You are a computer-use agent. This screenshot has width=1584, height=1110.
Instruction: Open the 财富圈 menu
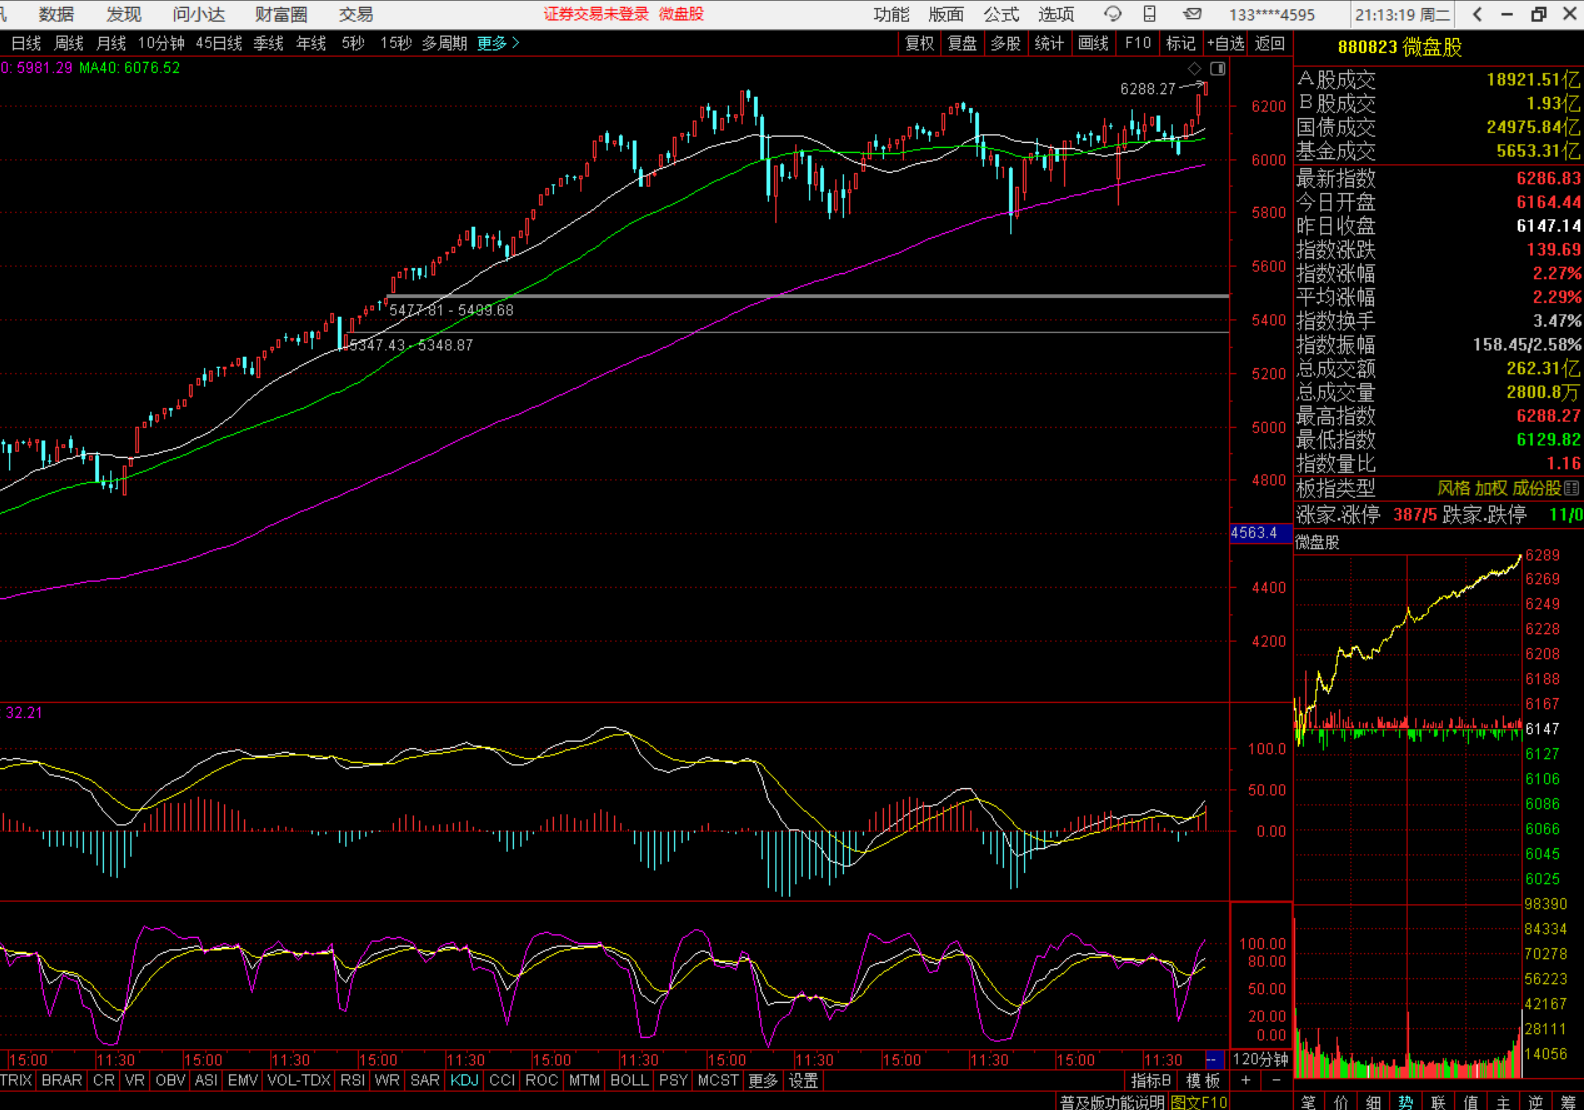tap(281, 14)
